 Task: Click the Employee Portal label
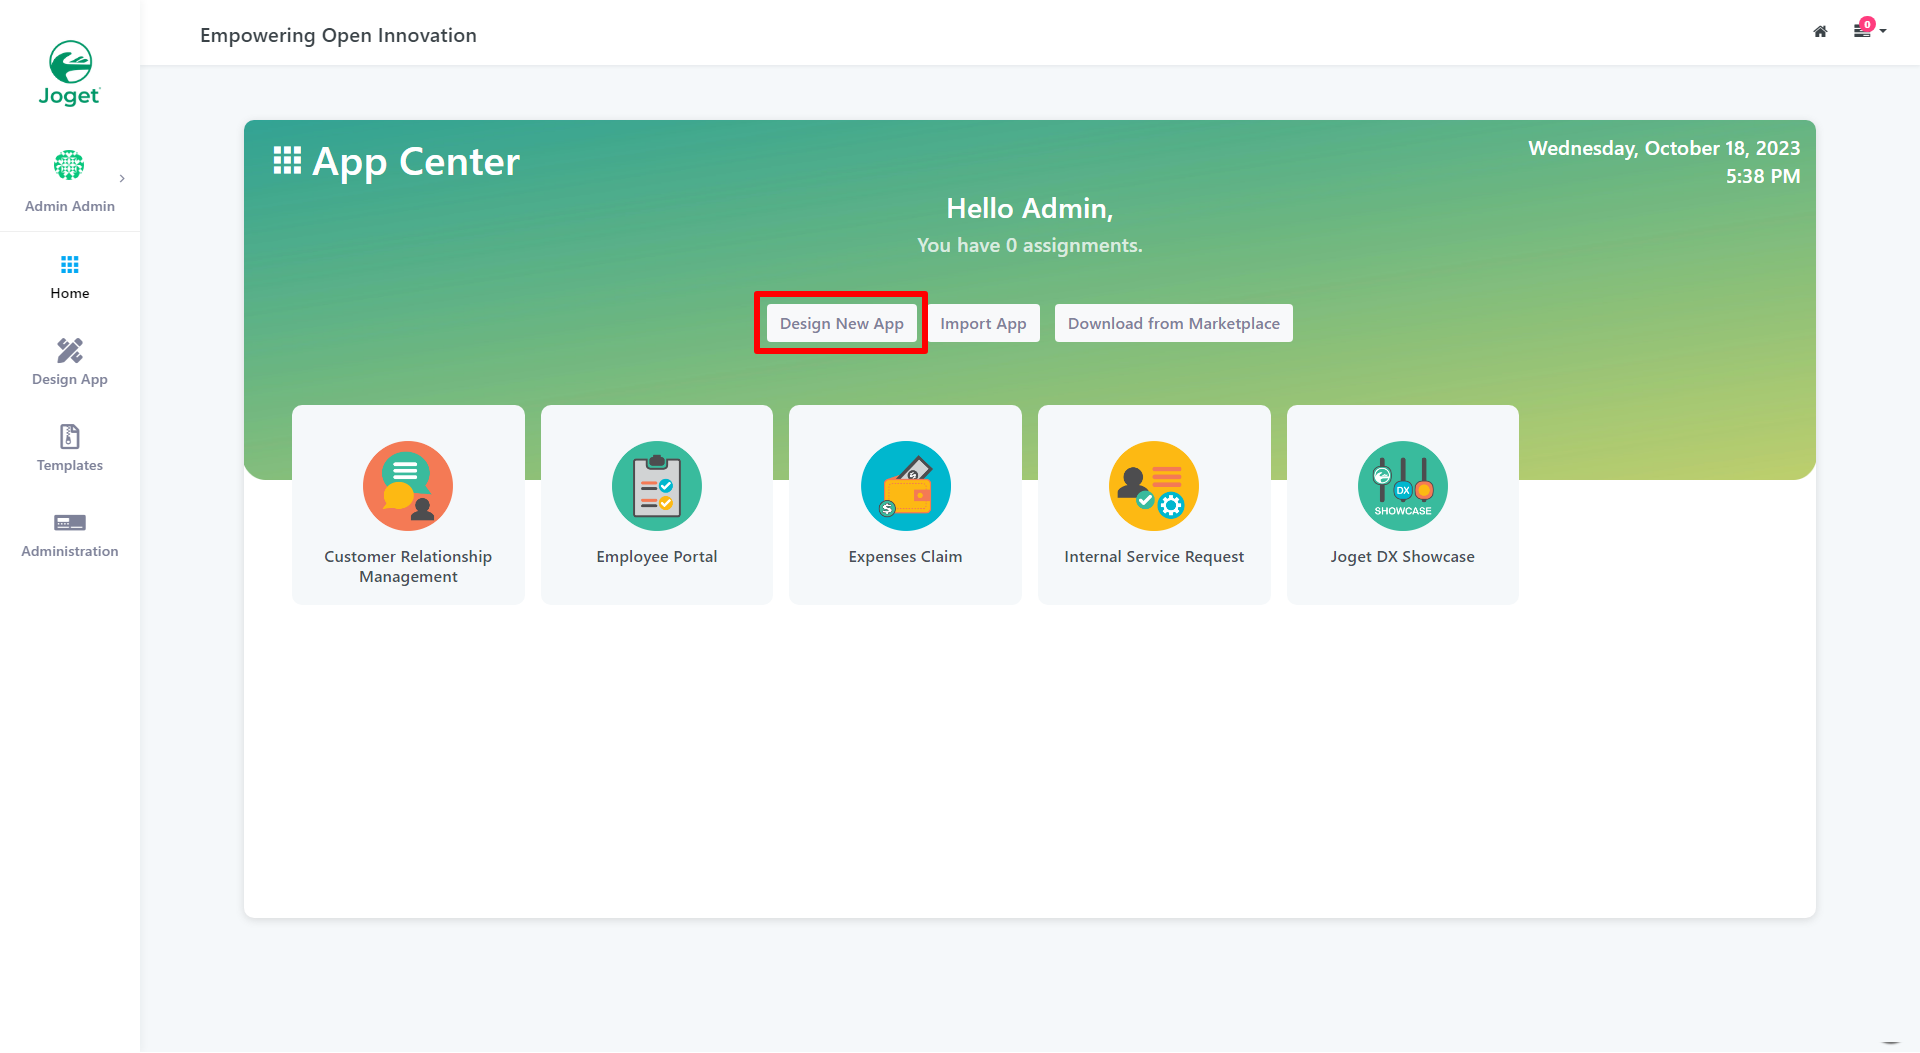657,556
